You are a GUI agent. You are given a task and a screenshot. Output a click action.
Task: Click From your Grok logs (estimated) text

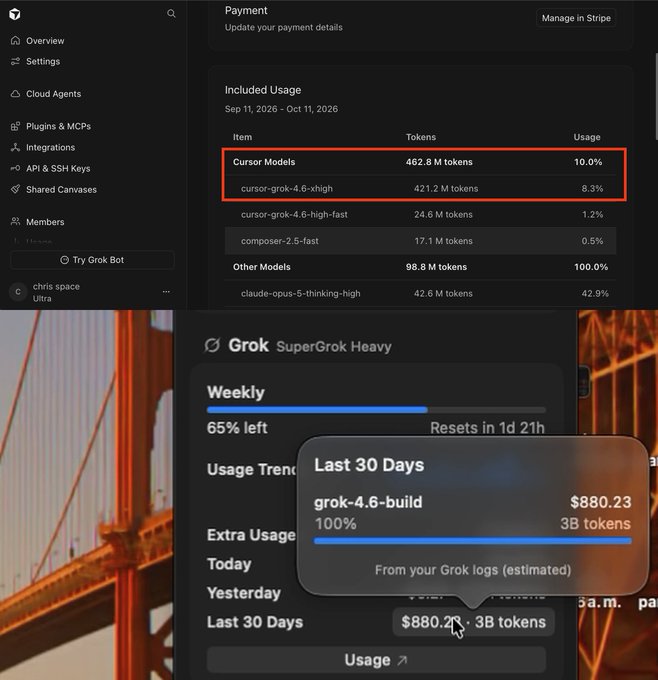click(473, 570)
